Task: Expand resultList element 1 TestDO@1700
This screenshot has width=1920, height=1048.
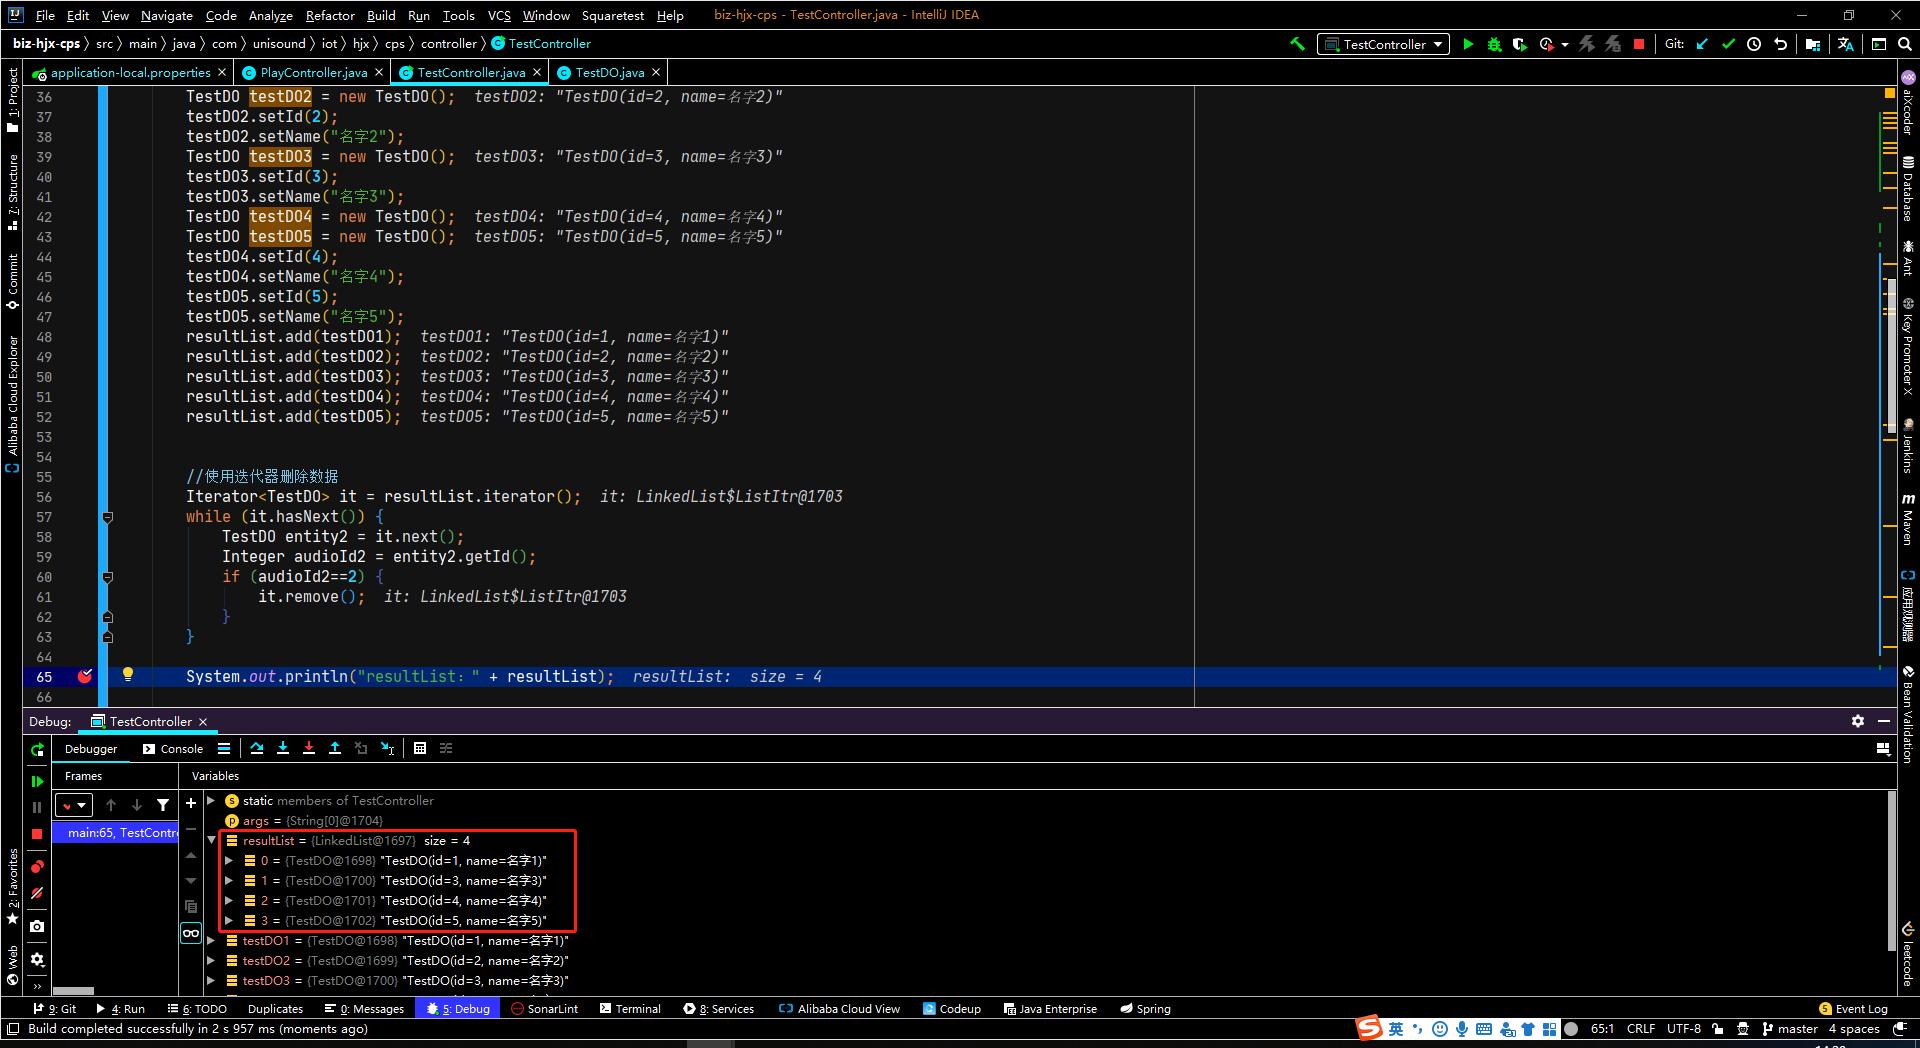Action: (x=230, y=881)
